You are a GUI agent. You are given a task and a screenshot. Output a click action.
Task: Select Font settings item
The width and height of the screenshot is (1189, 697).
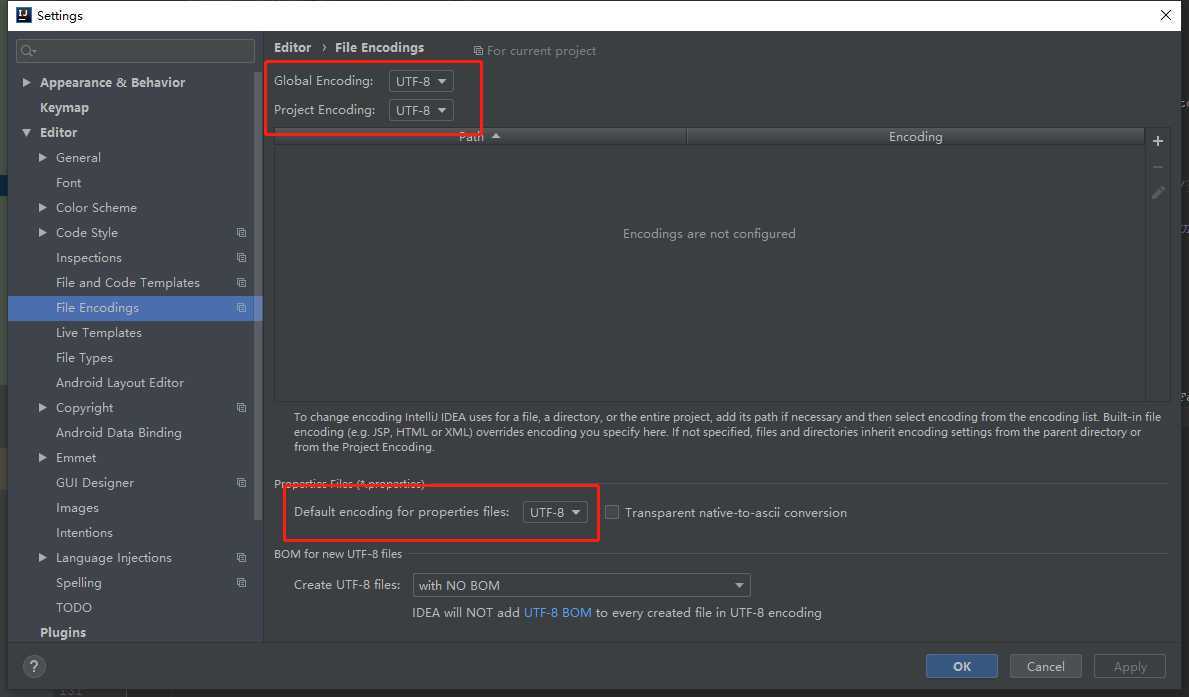click(68, 183)
